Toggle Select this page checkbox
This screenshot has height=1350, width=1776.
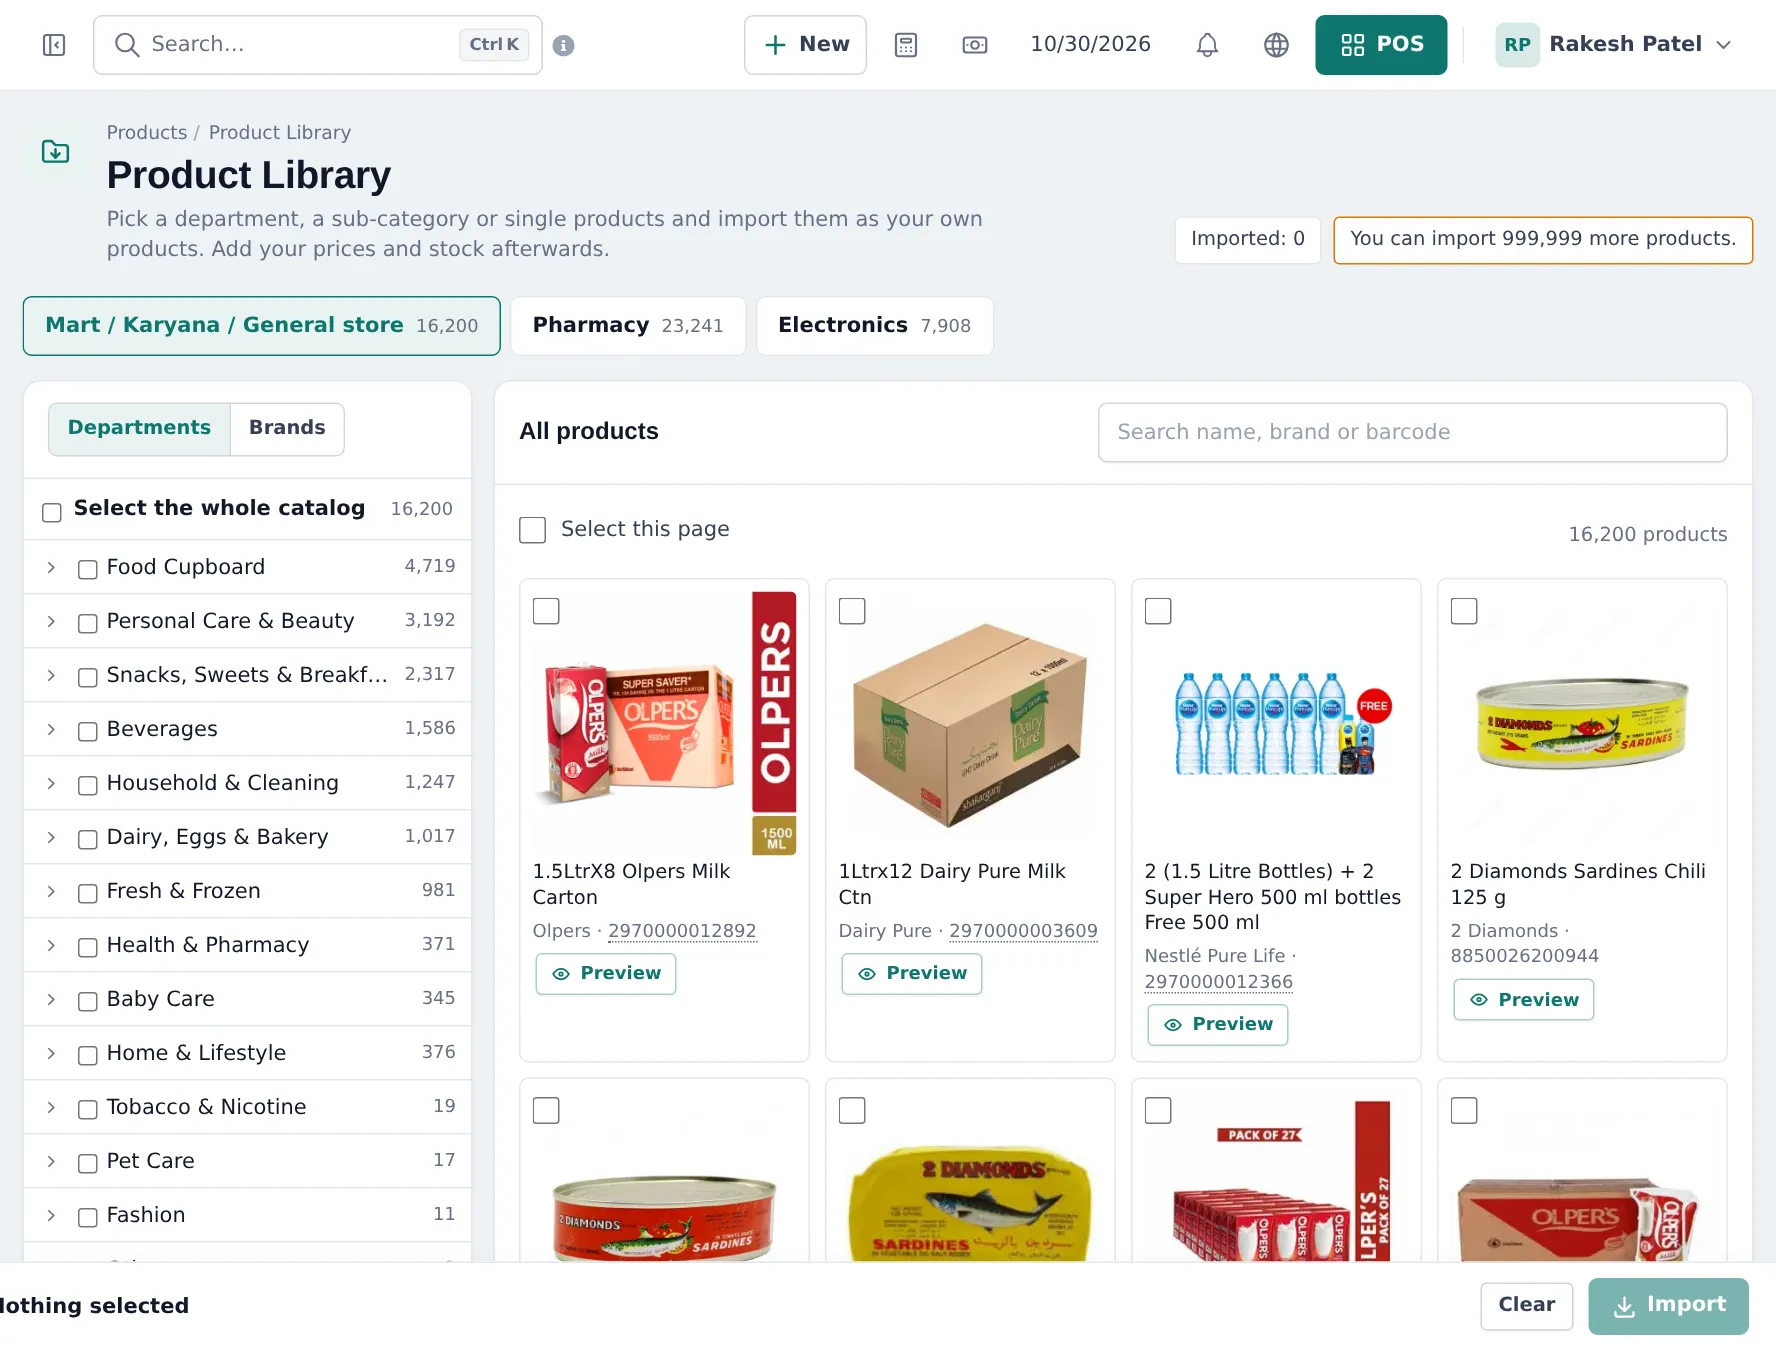point(533,530)
